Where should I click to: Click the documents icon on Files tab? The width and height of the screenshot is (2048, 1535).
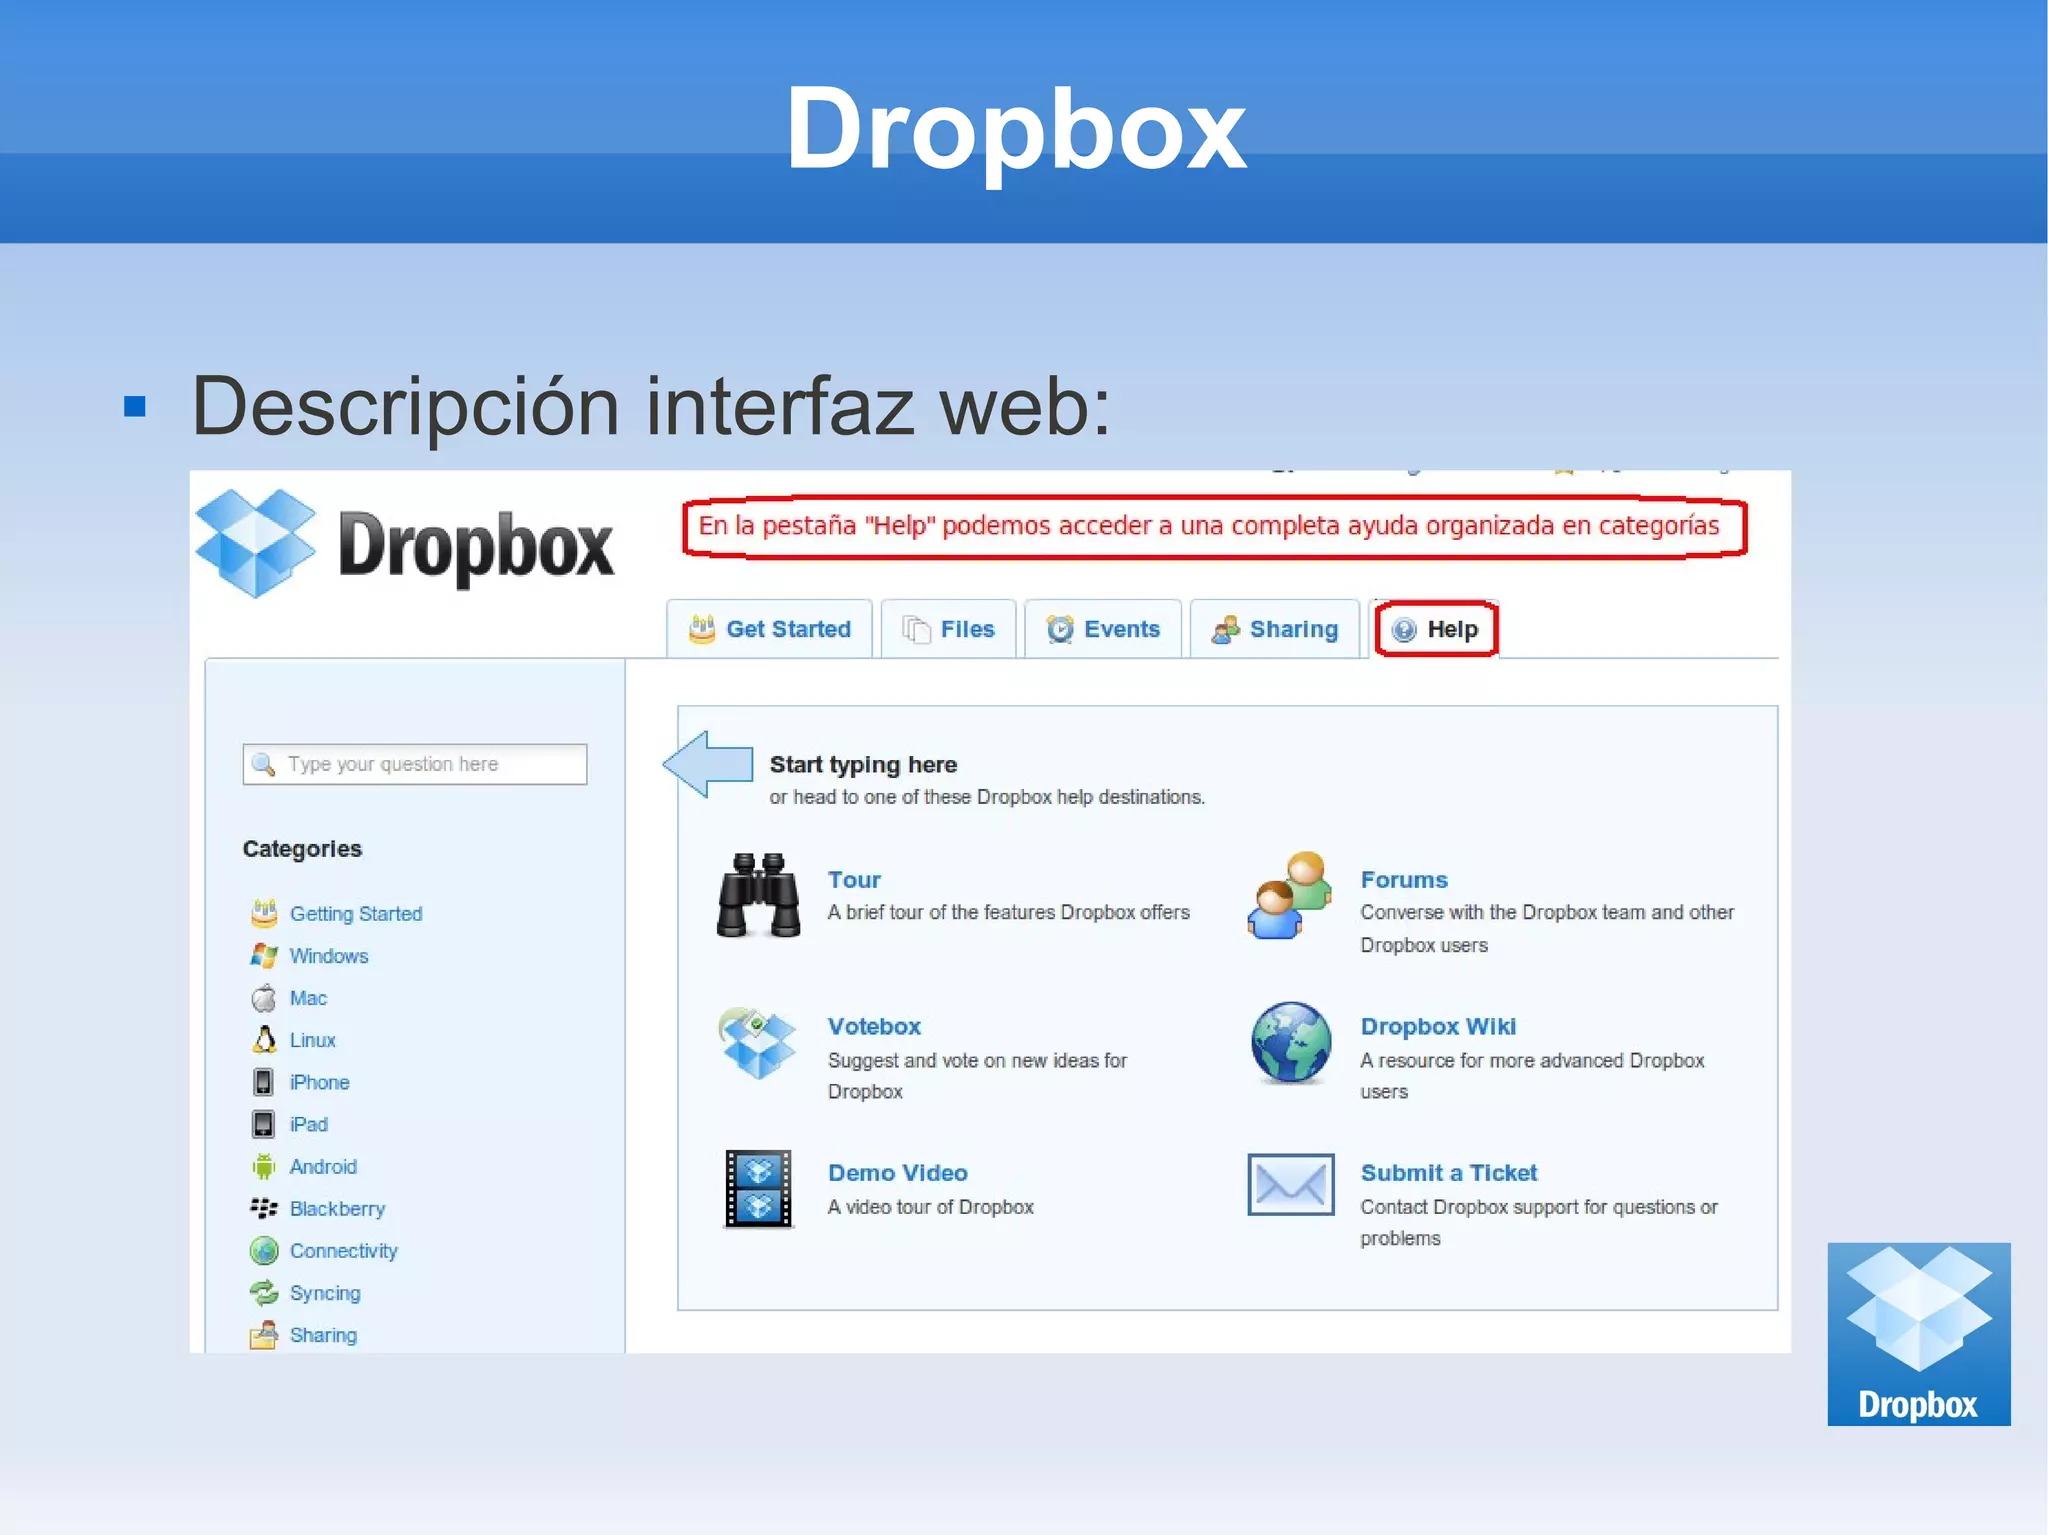point(916,629)
